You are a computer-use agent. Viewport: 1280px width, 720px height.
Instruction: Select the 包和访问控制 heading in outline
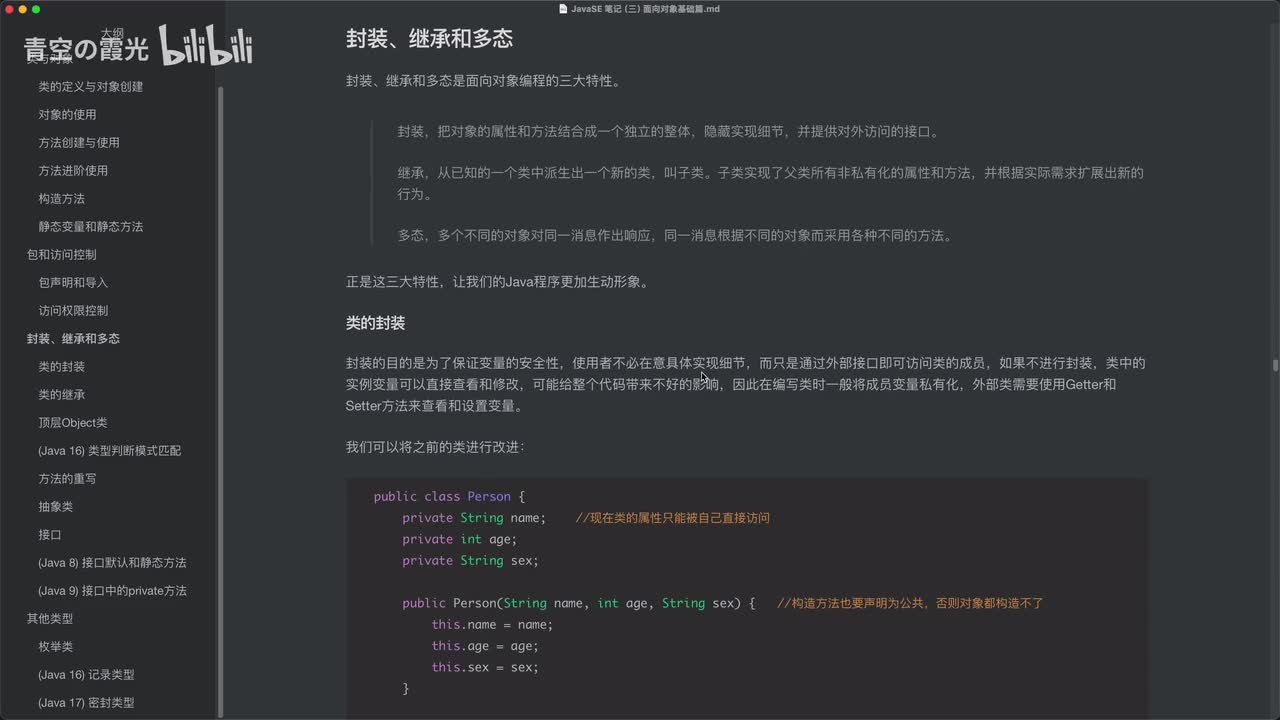(x=61, y=255)
